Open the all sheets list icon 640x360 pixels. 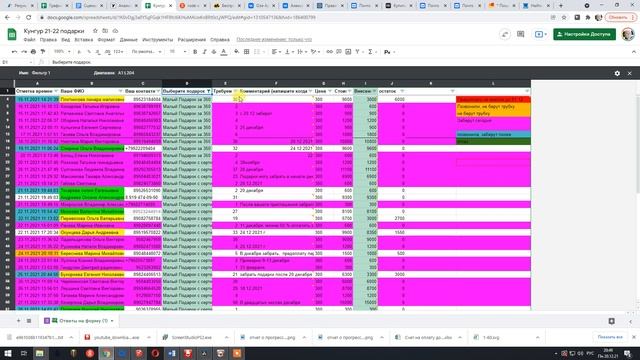[x=29, y=321]
